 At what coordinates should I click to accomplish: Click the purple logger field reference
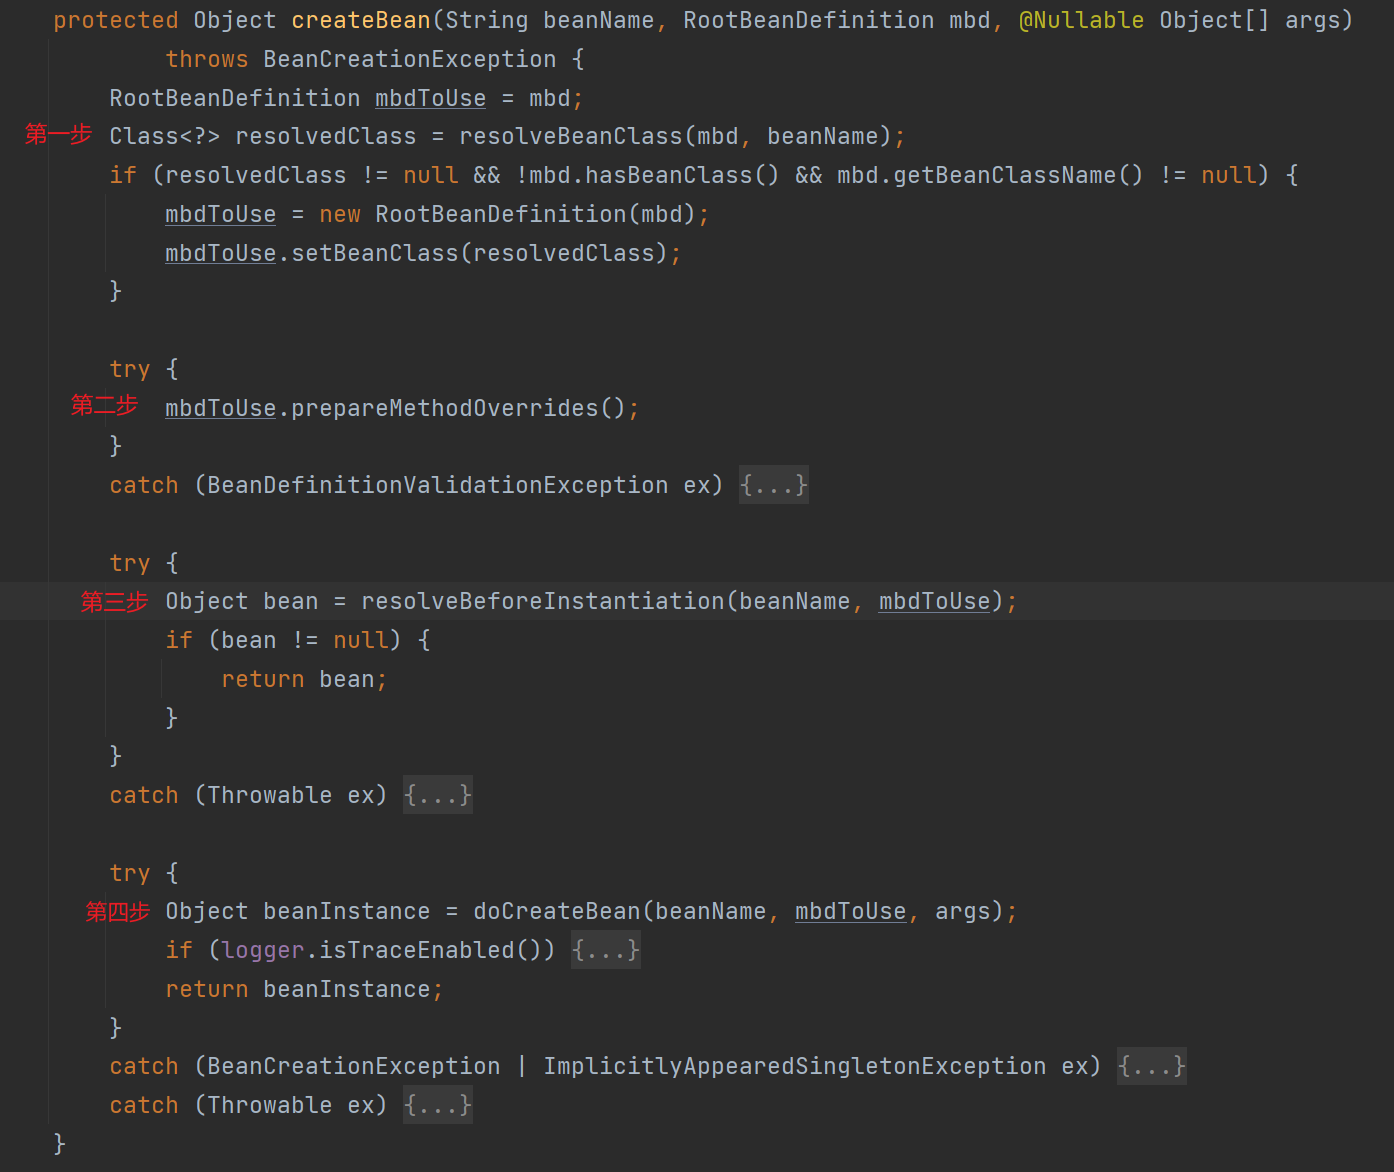262,950
